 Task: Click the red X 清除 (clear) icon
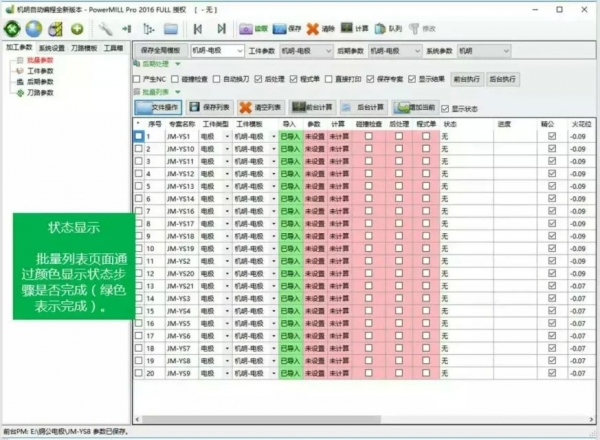pos(321,29)
